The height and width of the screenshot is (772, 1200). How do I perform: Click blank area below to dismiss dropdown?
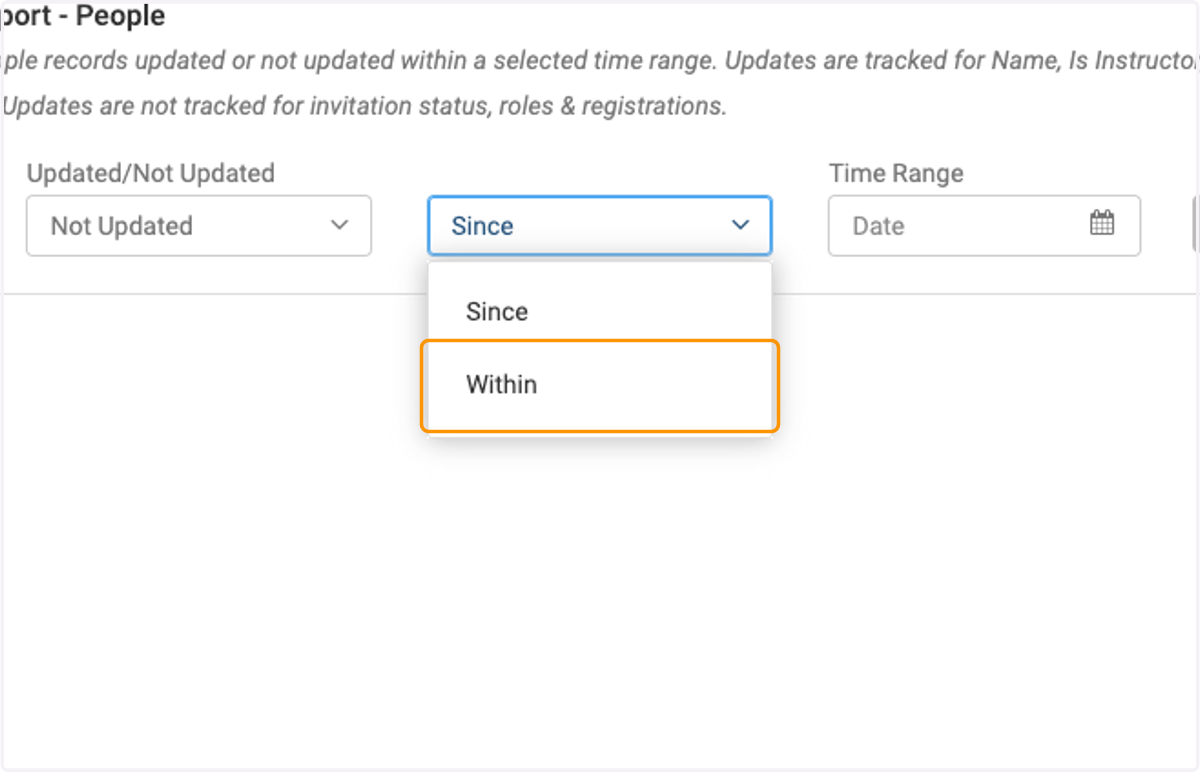pyautogui.click(x=600, y=600)
